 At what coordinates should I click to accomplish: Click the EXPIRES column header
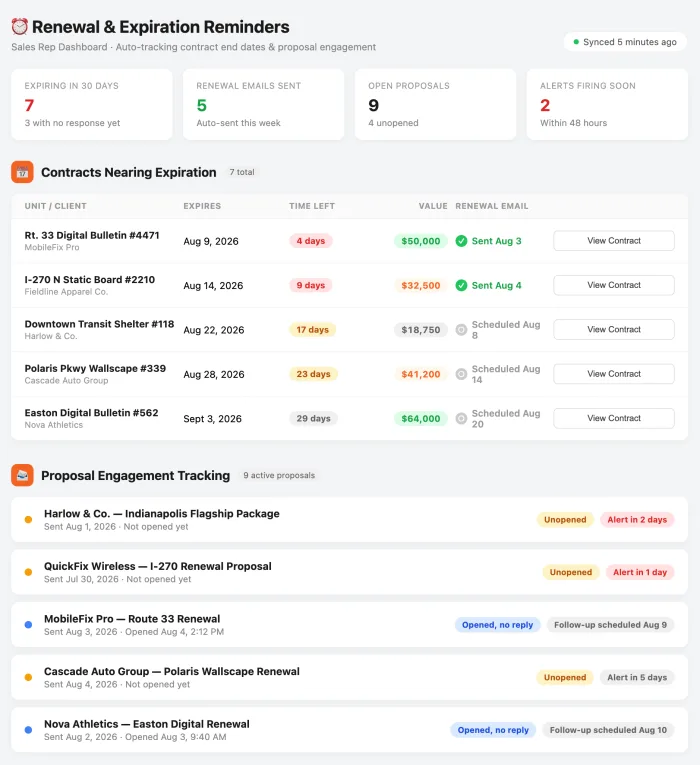coord(202,206)
